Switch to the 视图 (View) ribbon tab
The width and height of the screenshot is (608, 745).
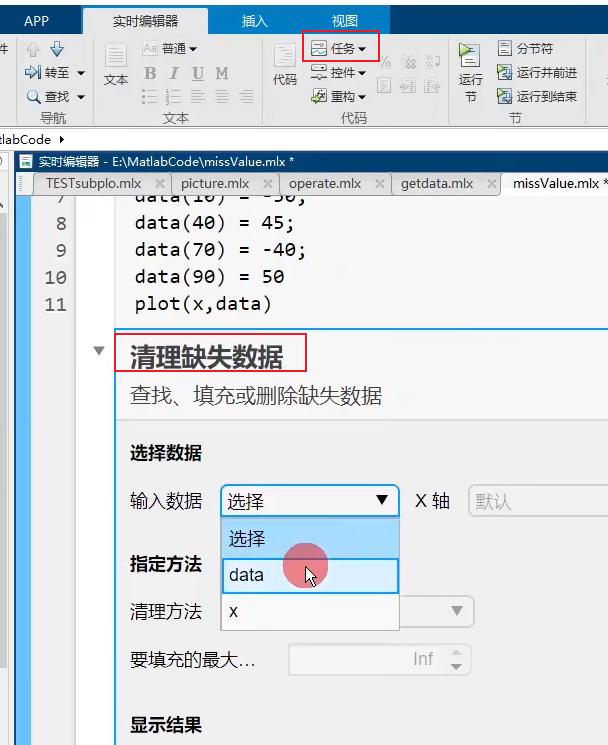tap(344, 20)
